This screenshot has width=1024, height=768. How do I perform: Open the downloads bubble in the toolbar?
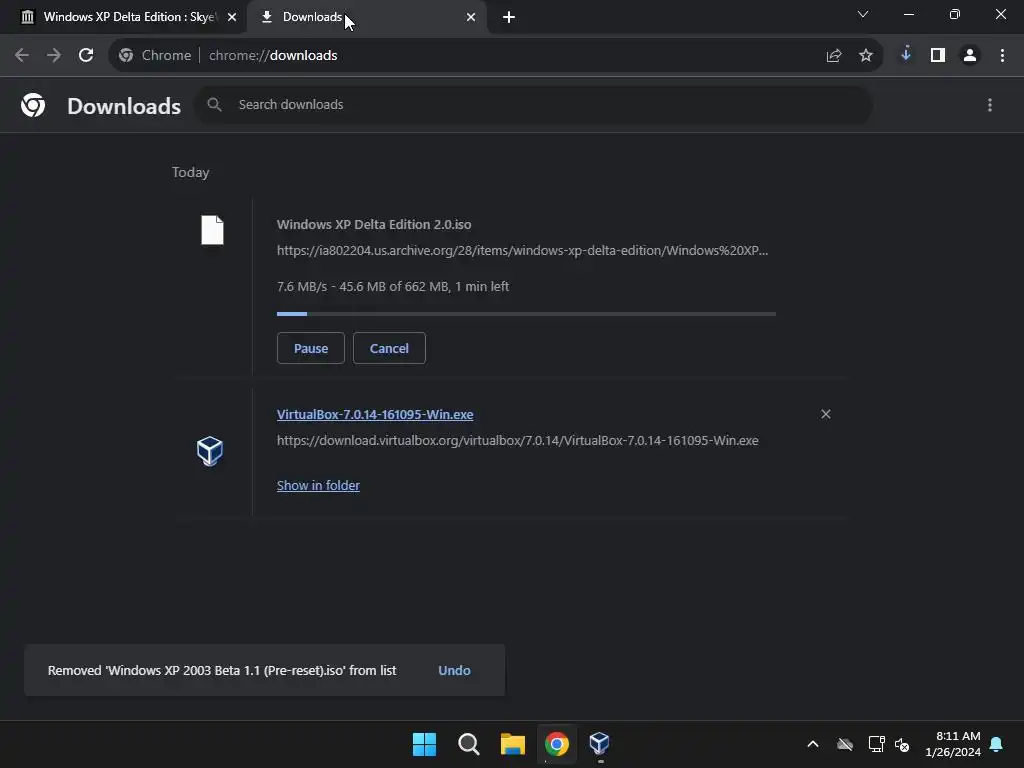pyautogui.click(x=906, y=54)
